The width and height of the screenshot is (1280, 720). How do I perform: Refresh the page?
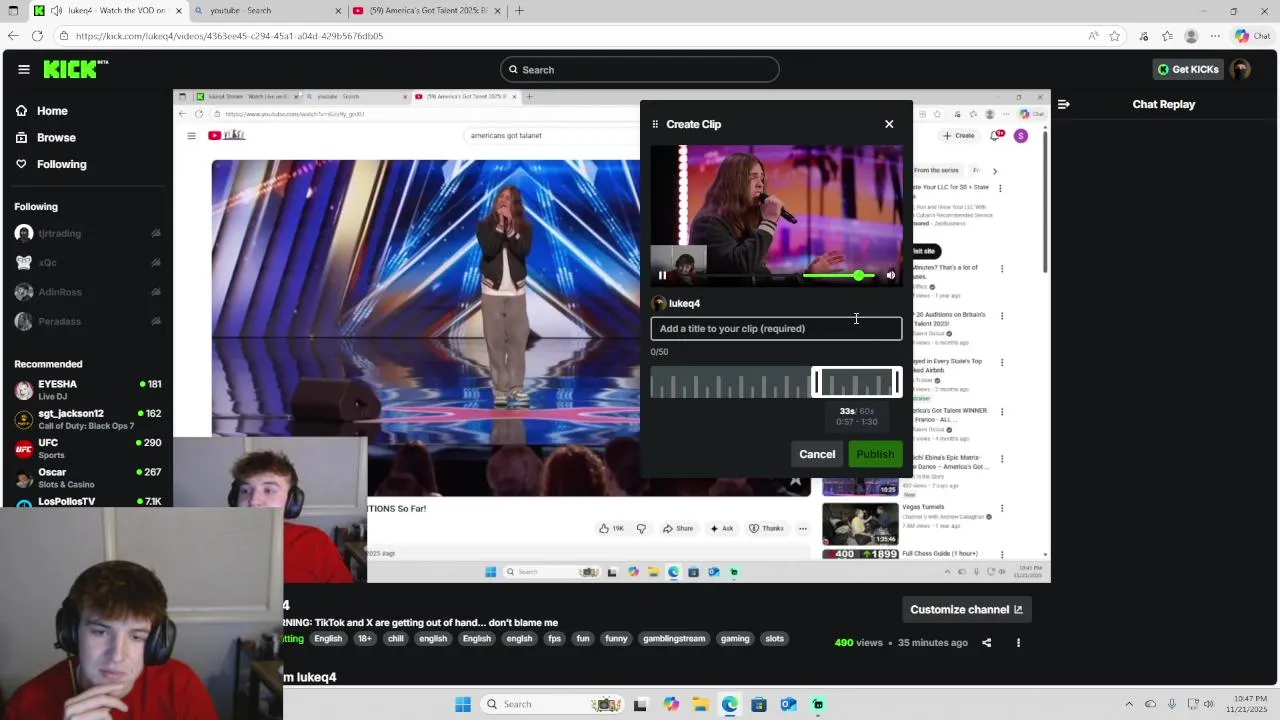[x=37, y=36]
